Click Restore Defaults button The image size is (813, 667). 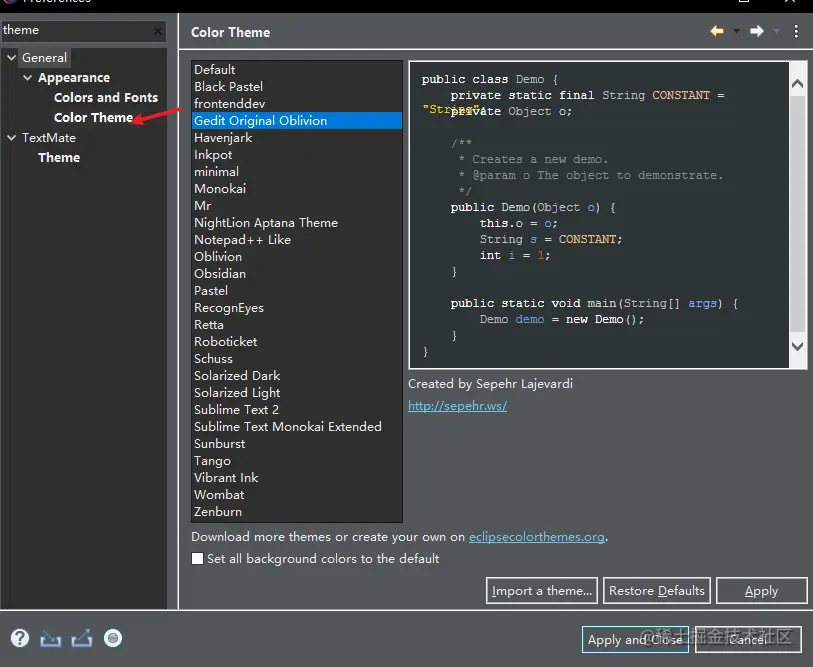656,591
